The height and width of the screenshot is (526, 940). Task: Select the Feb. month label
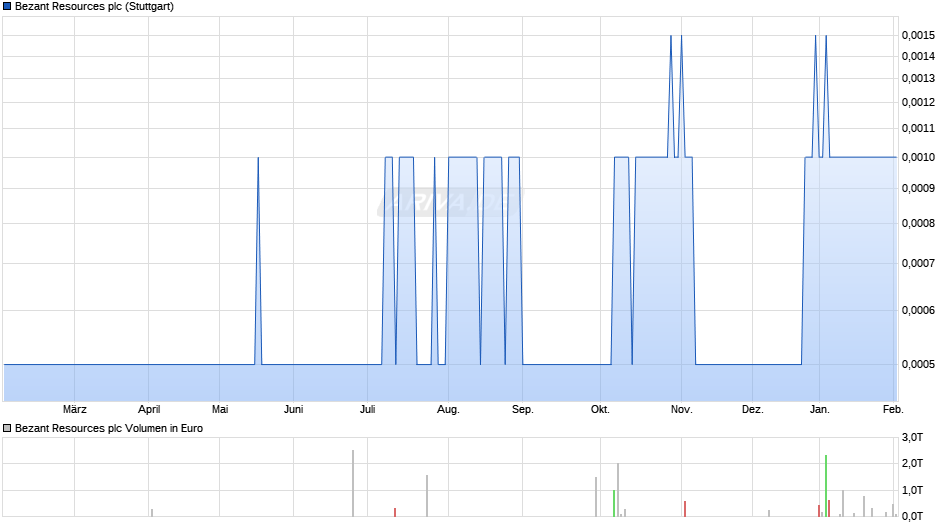tap(893, 409)
